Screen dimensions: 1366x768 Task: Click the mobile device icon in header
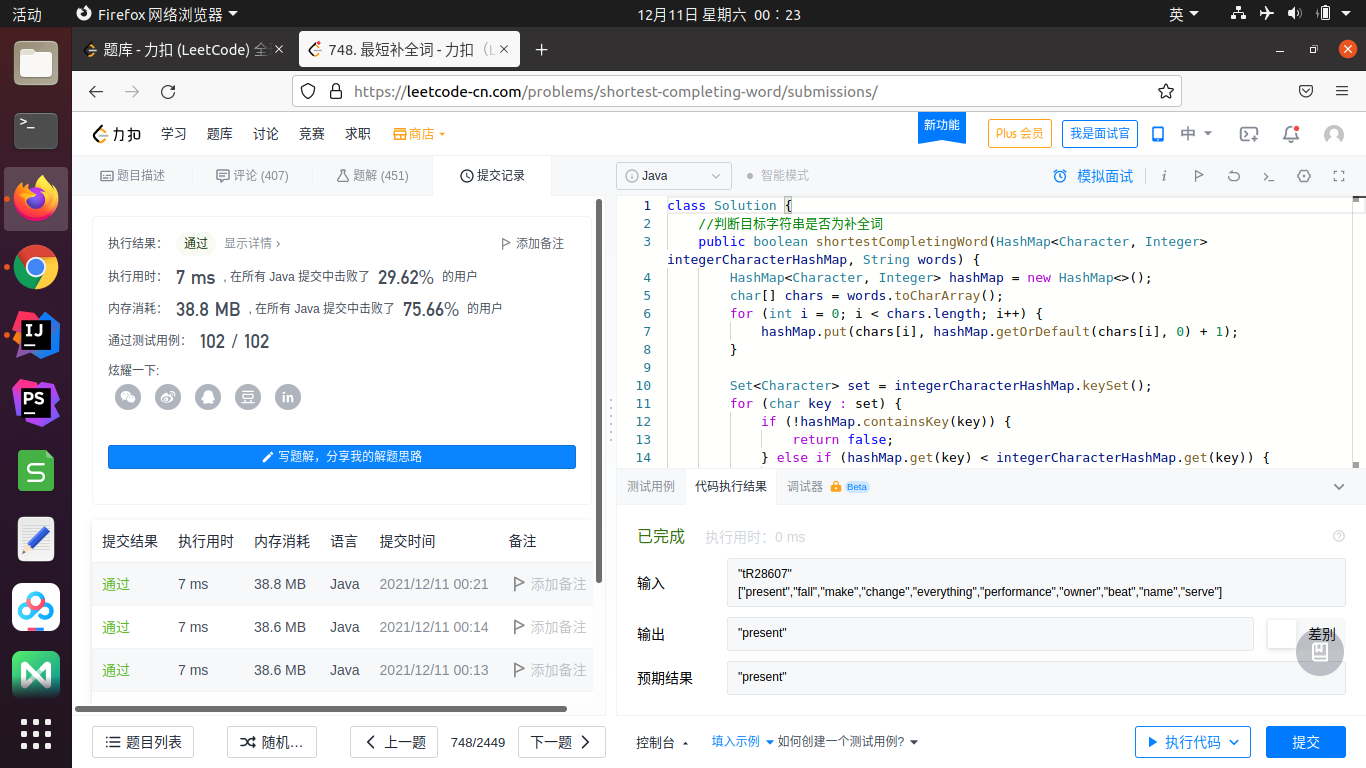[1158, 134]
